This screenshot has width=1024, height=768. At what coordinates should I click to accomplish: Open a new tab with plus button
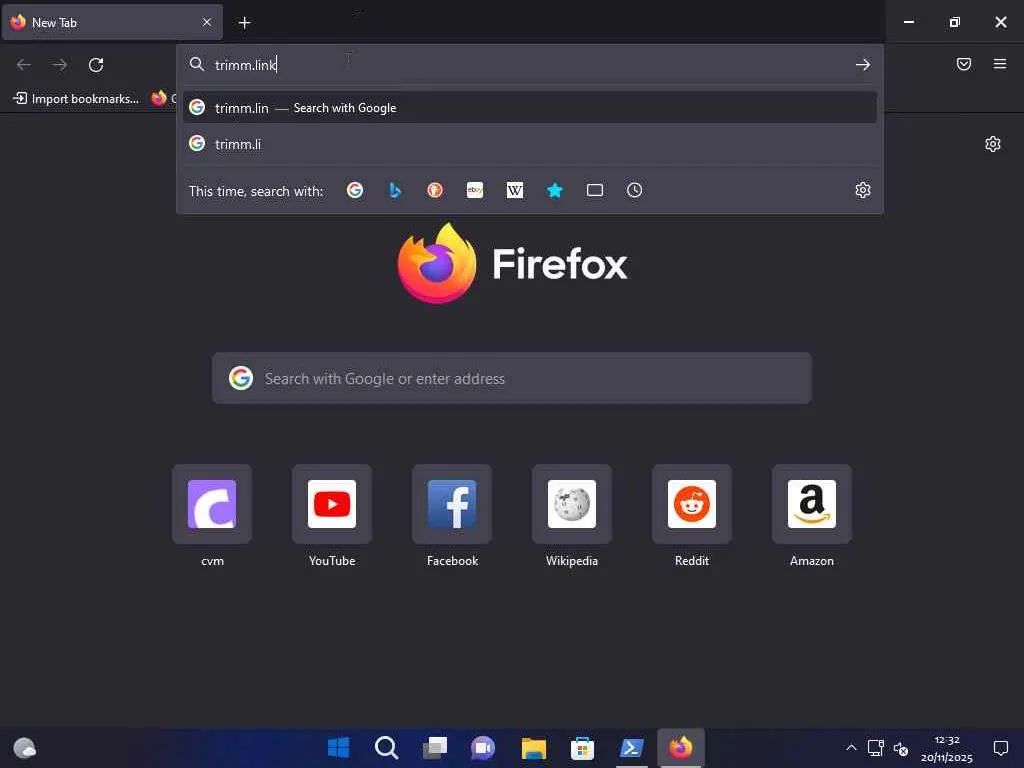click(244, 23)
